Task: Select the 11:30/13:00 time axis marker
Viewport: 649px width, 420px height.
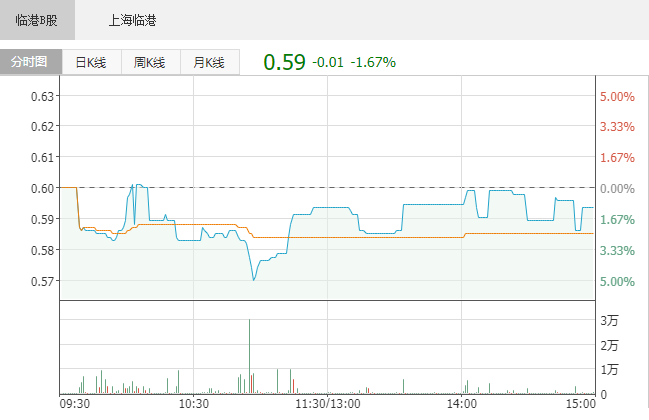Action: pos(328,404)
